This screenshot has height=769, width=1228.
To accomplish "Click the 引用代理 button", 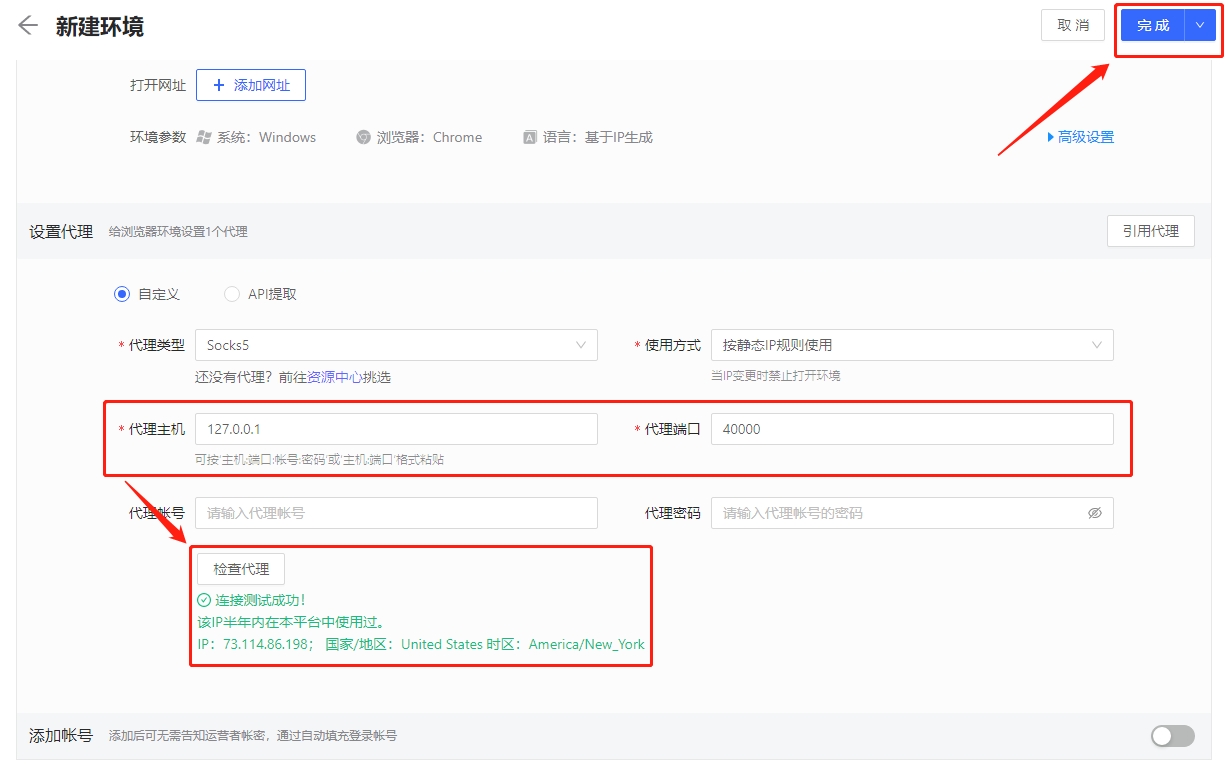I will click(x=1150, y=231).
